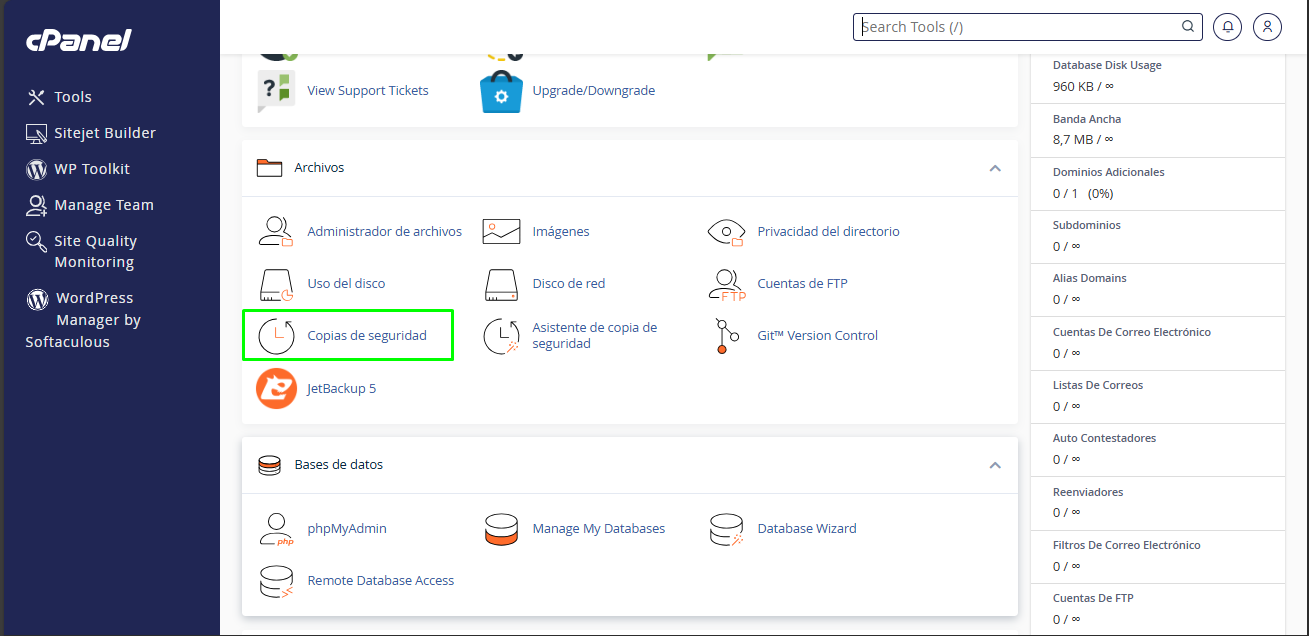Open the Administrador de archivos tool
Screen dimensions: 1309x636
coord(384,231)
